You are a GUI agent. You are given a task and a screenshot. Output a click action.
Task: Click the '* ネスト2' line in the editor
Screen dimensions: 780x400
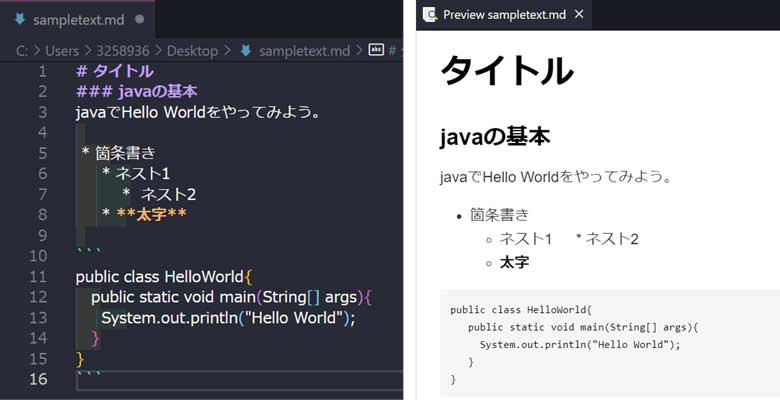pos(159,194)
